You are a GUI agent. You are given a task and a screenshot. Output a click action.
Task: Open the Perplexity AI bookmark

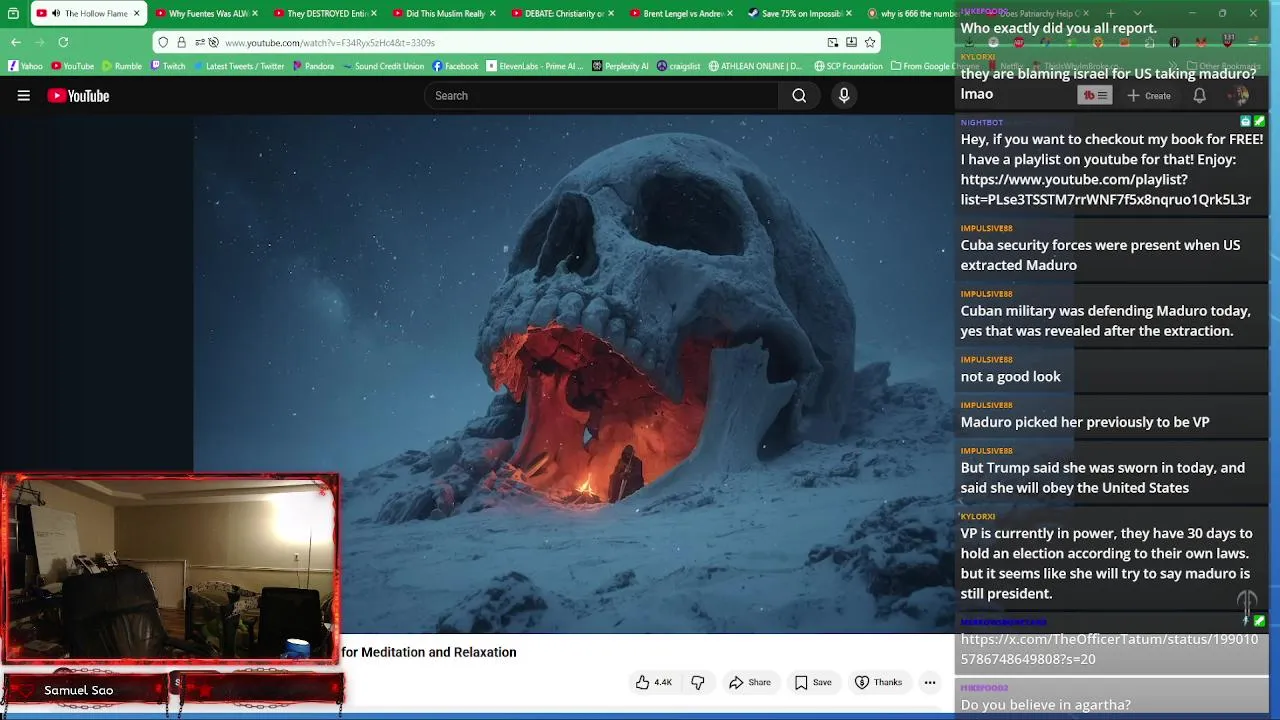(620, 66)
